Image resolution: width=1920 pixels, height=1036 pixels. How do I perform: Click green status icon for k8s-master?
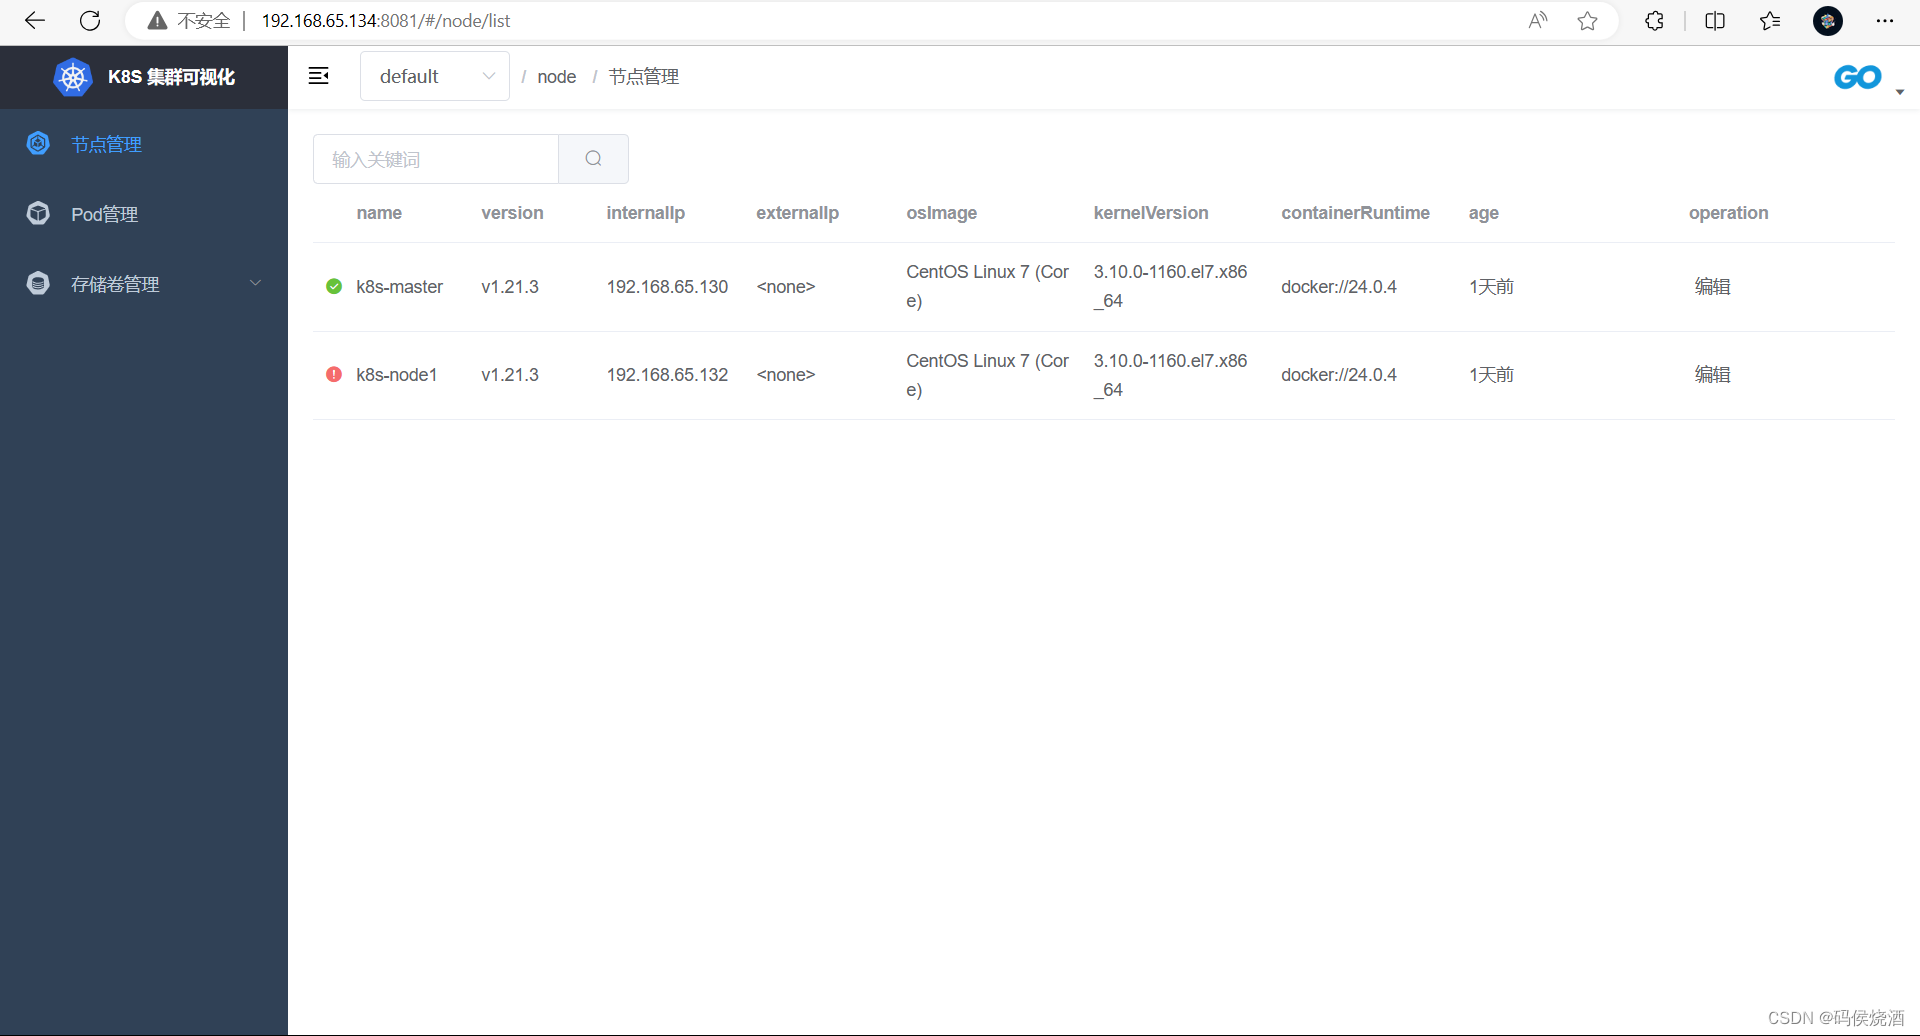334,287
